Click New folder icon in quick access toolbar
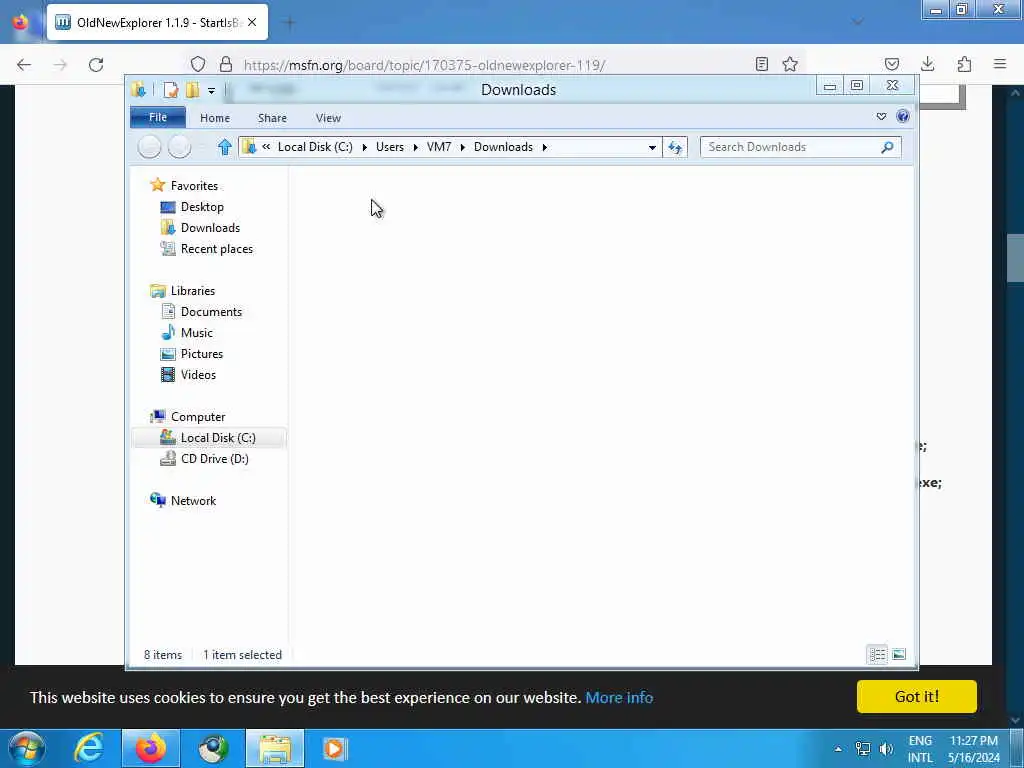This screenshot has width=1024, height=768. coord(193,90)
